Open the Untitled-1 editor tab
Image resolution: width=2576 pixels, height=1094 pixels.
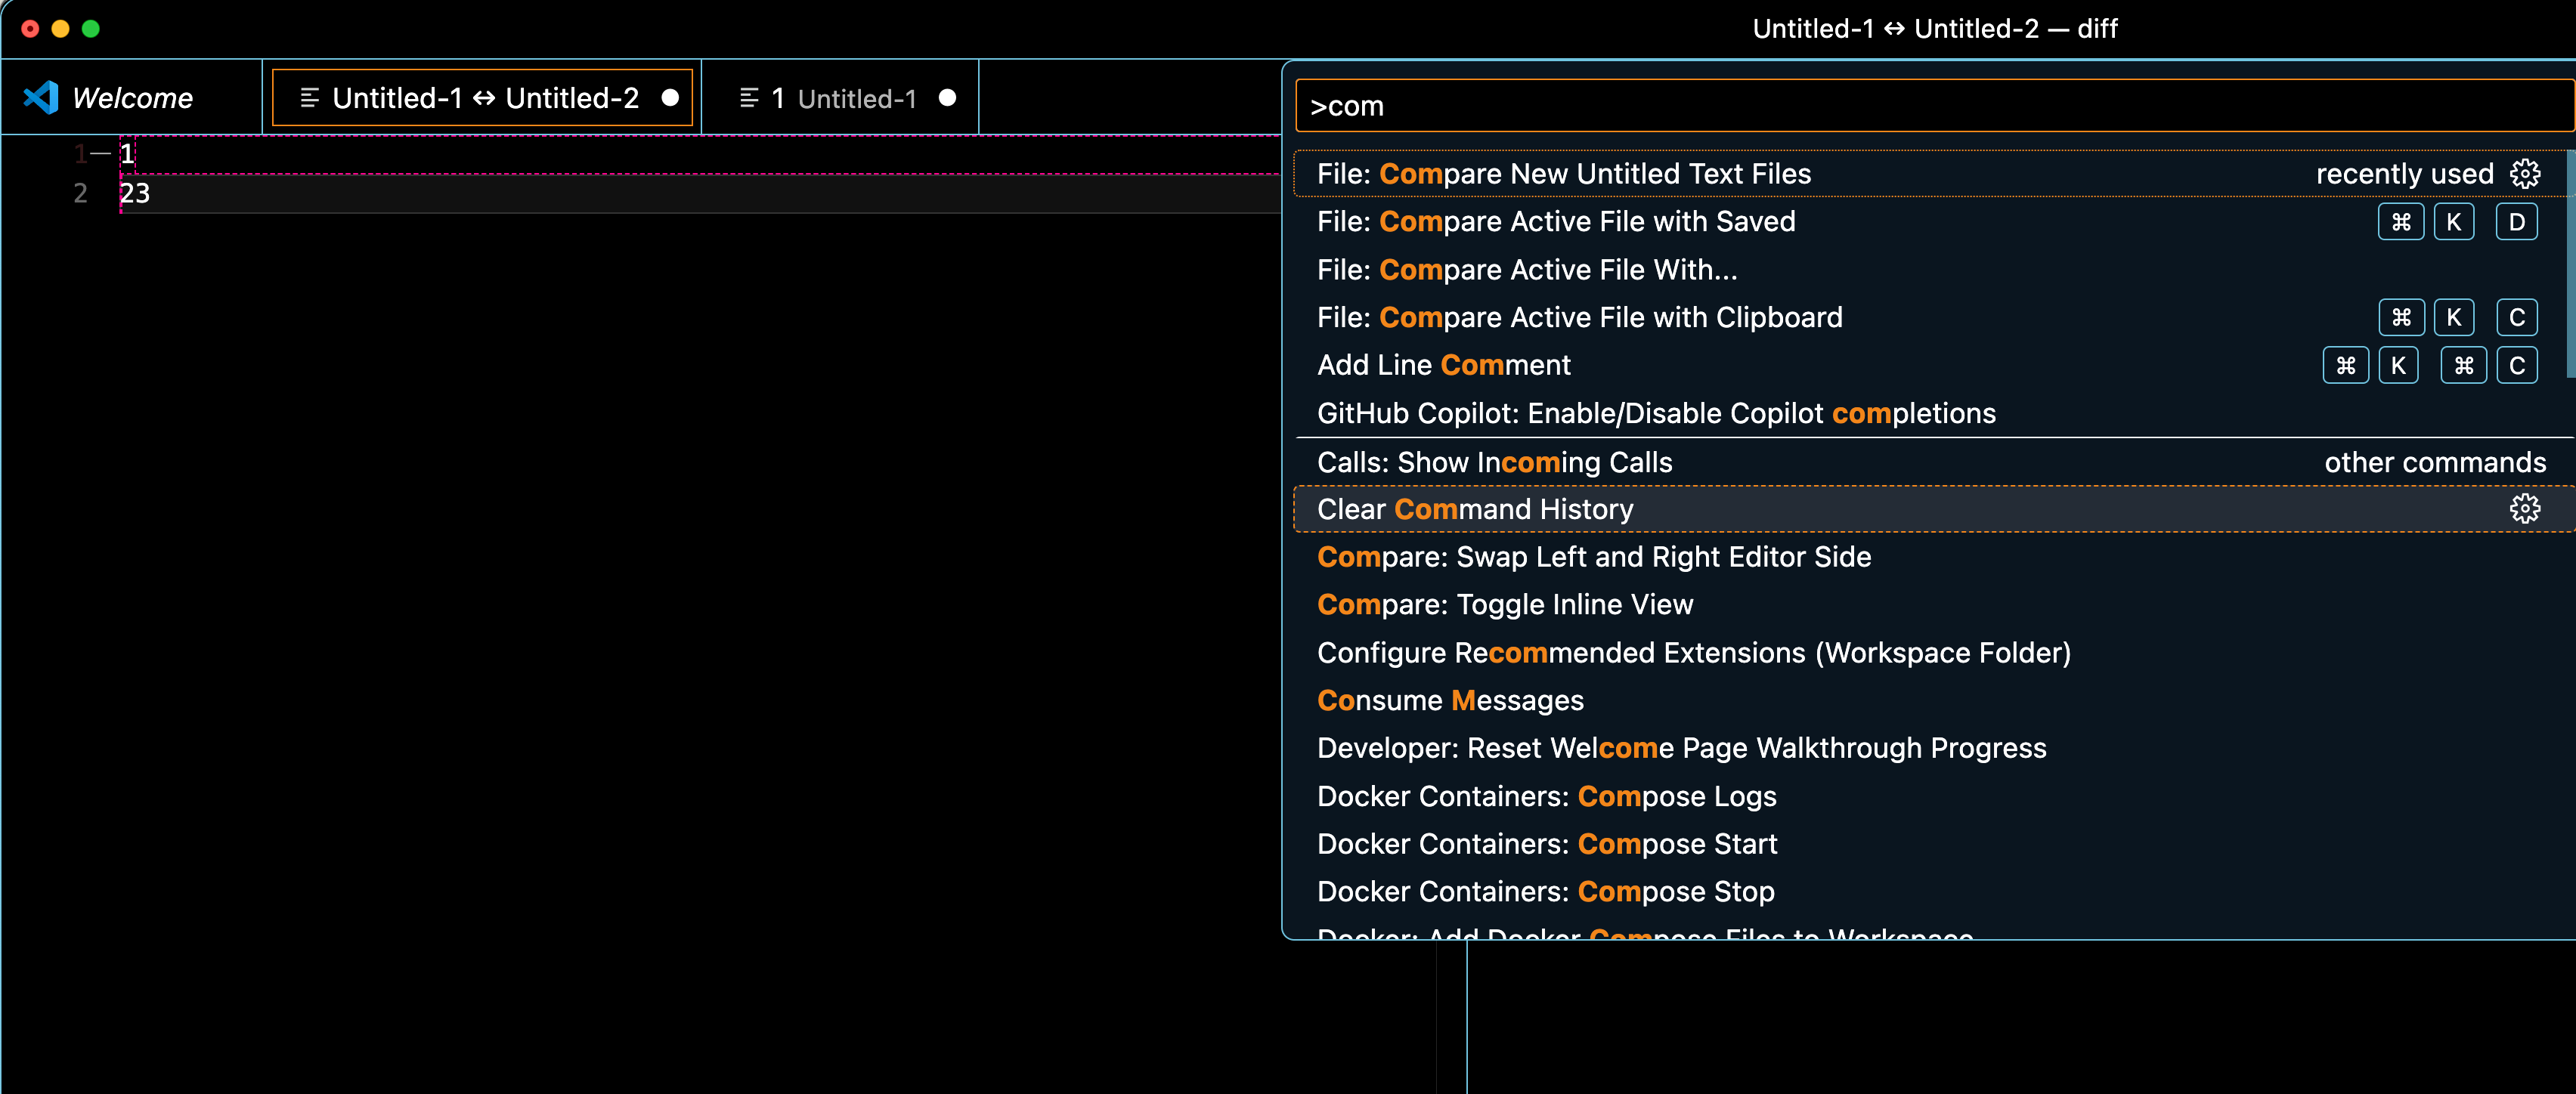(856, 98)
